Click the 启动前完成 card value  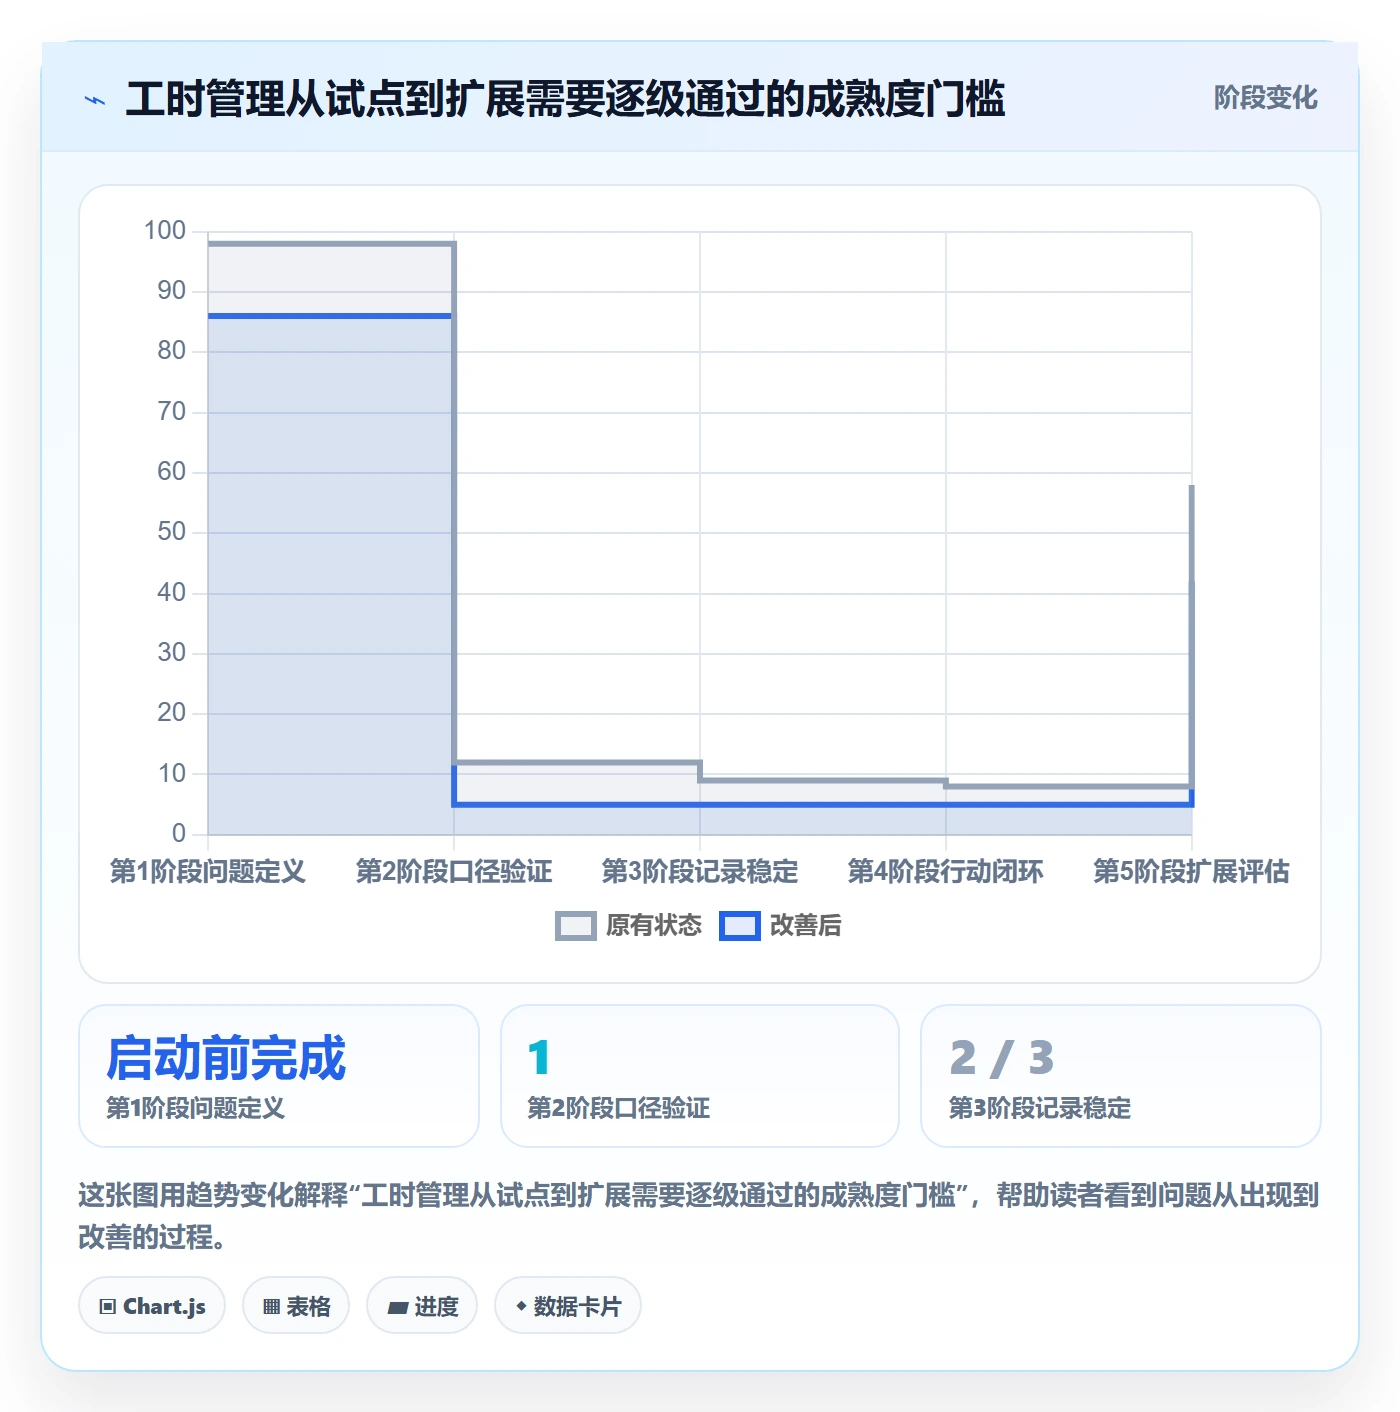pyautogui.click(x=226, y=1059)
